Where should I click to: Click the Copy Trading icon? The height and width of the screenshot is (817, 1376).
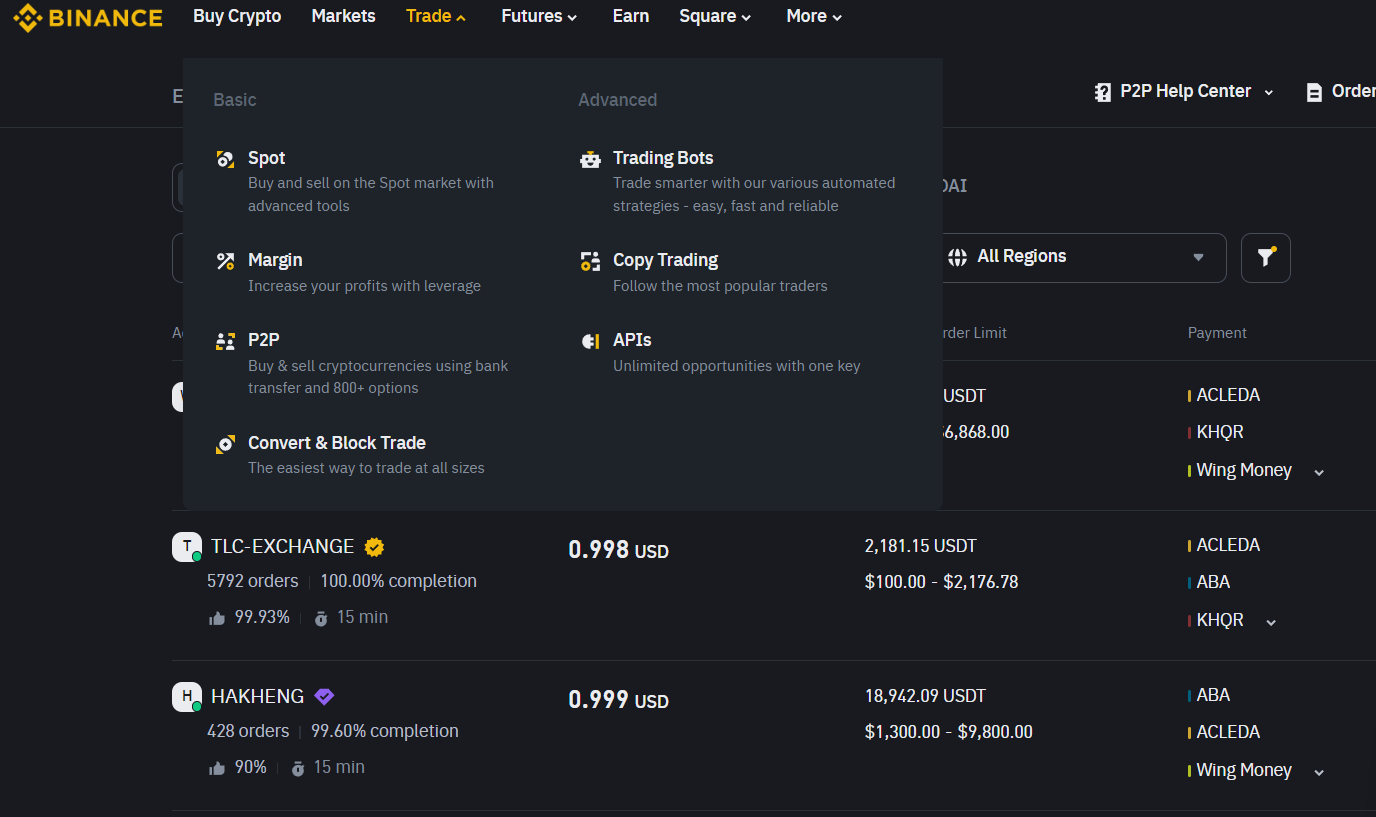coord(591,261)
